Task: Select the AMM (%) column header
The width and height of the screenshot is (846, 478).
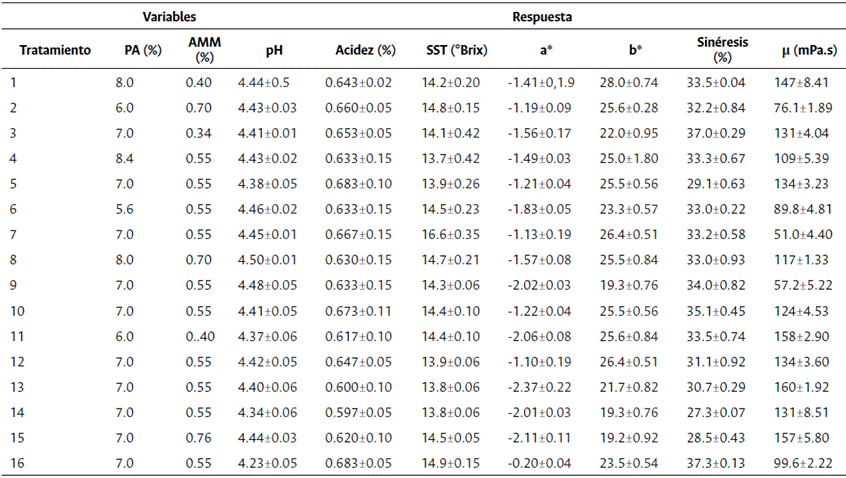Action: pos(204,50)
